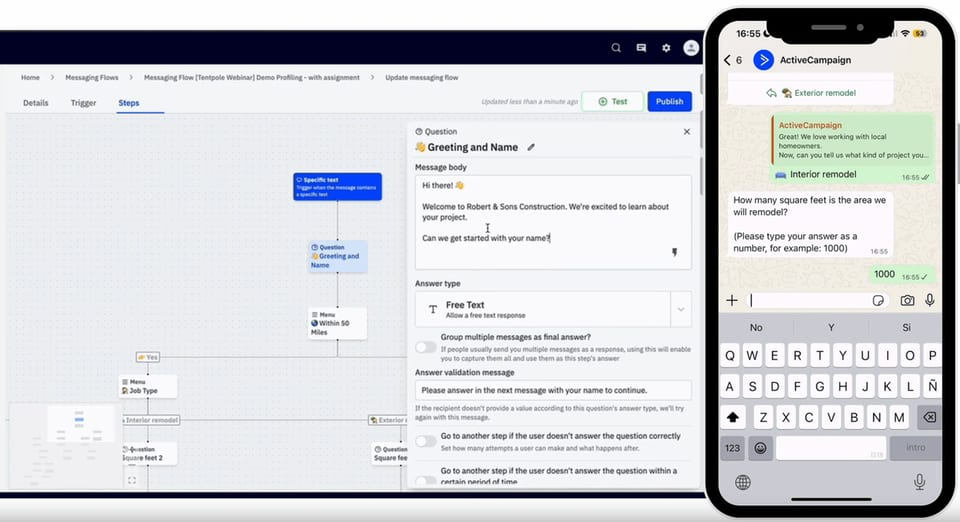
Task: Tap the globe language key on phone
Action: click(743, 482)
